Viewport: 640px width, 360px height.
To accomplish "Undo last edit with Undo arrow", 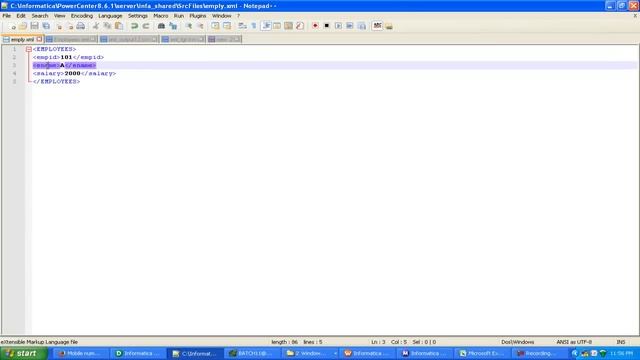I will [134, 26].
